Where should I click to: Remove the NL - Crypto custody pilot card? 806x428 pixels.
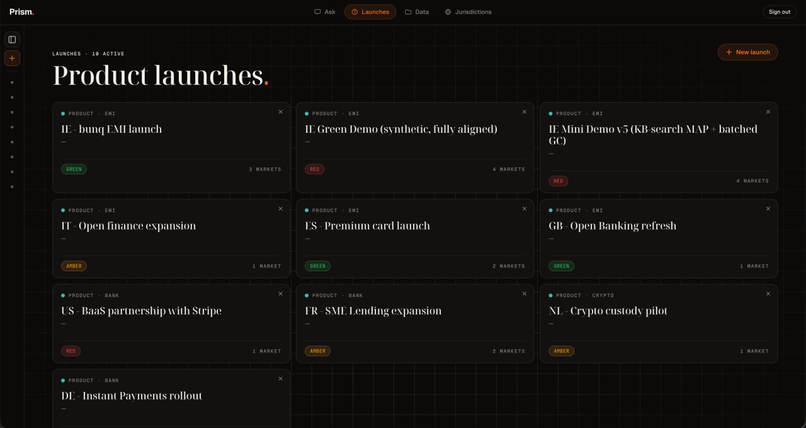768,294
